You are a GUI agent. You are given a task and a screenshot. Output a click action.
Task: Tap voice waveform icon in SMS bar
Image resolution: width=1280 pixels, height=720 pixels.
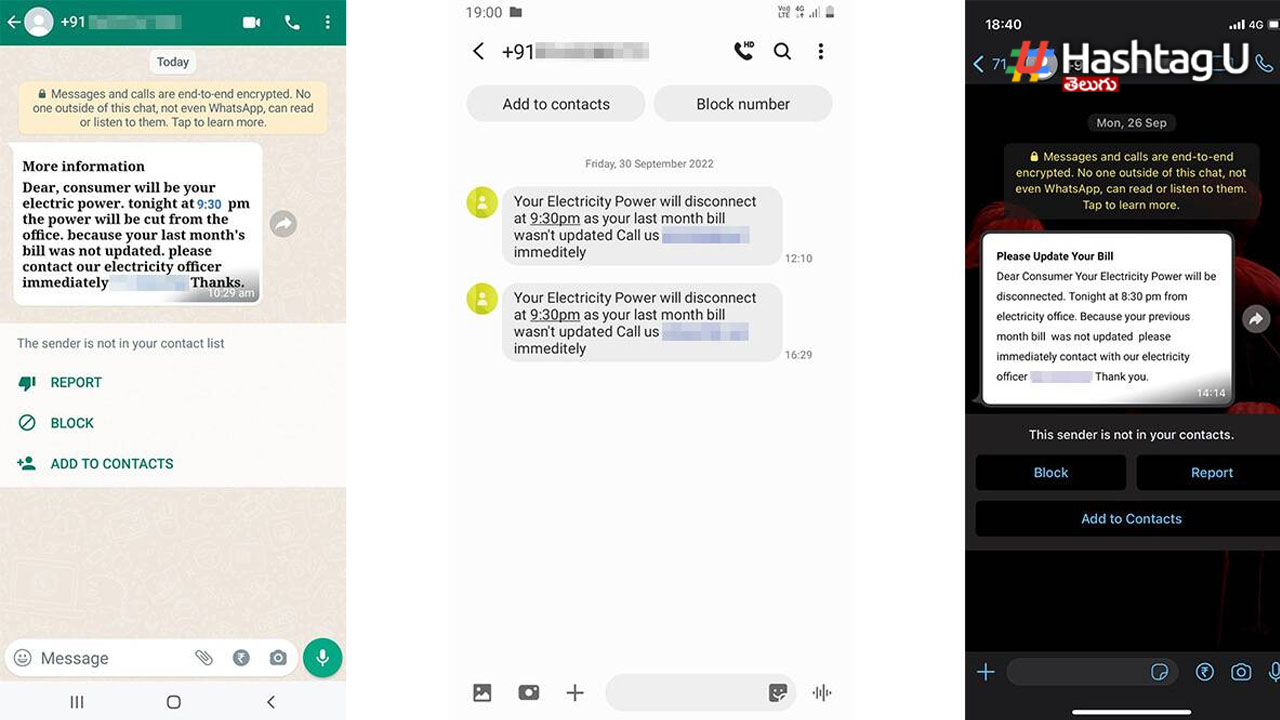[x=822, y=692]
